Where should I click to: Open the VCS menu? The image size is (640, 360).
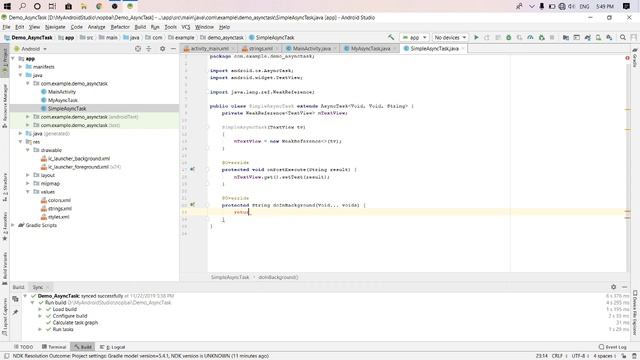pos(186,27)
